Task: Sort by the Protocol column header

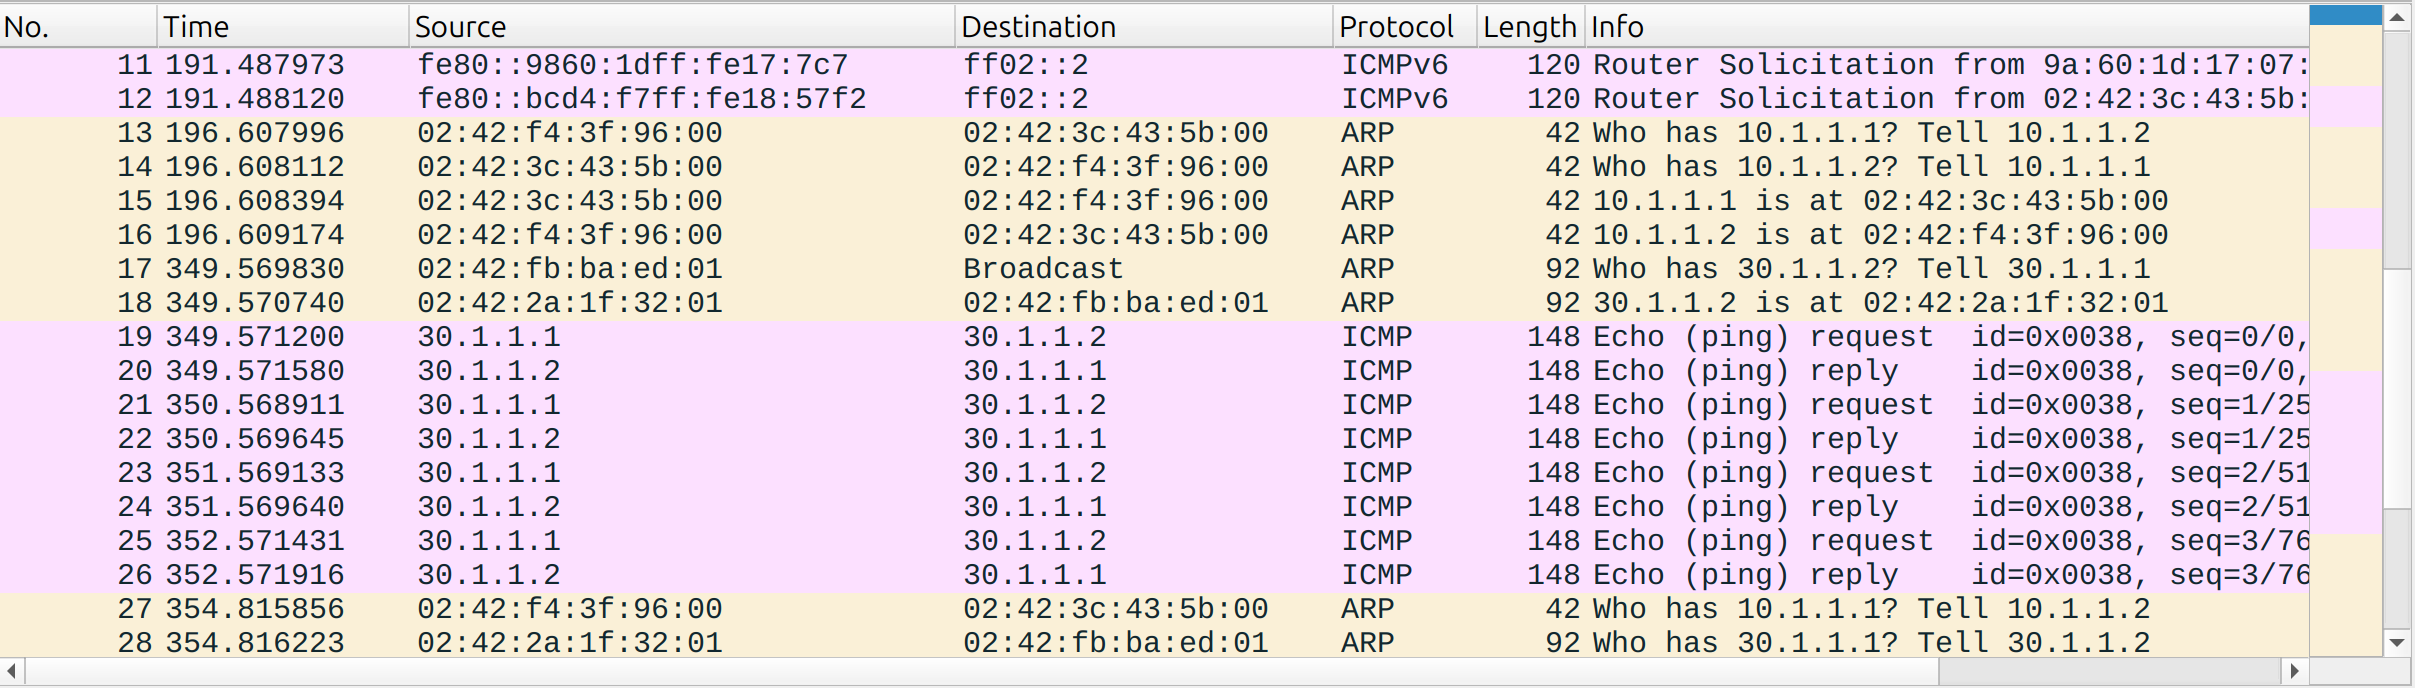Action: click(x=1403, y=27)
